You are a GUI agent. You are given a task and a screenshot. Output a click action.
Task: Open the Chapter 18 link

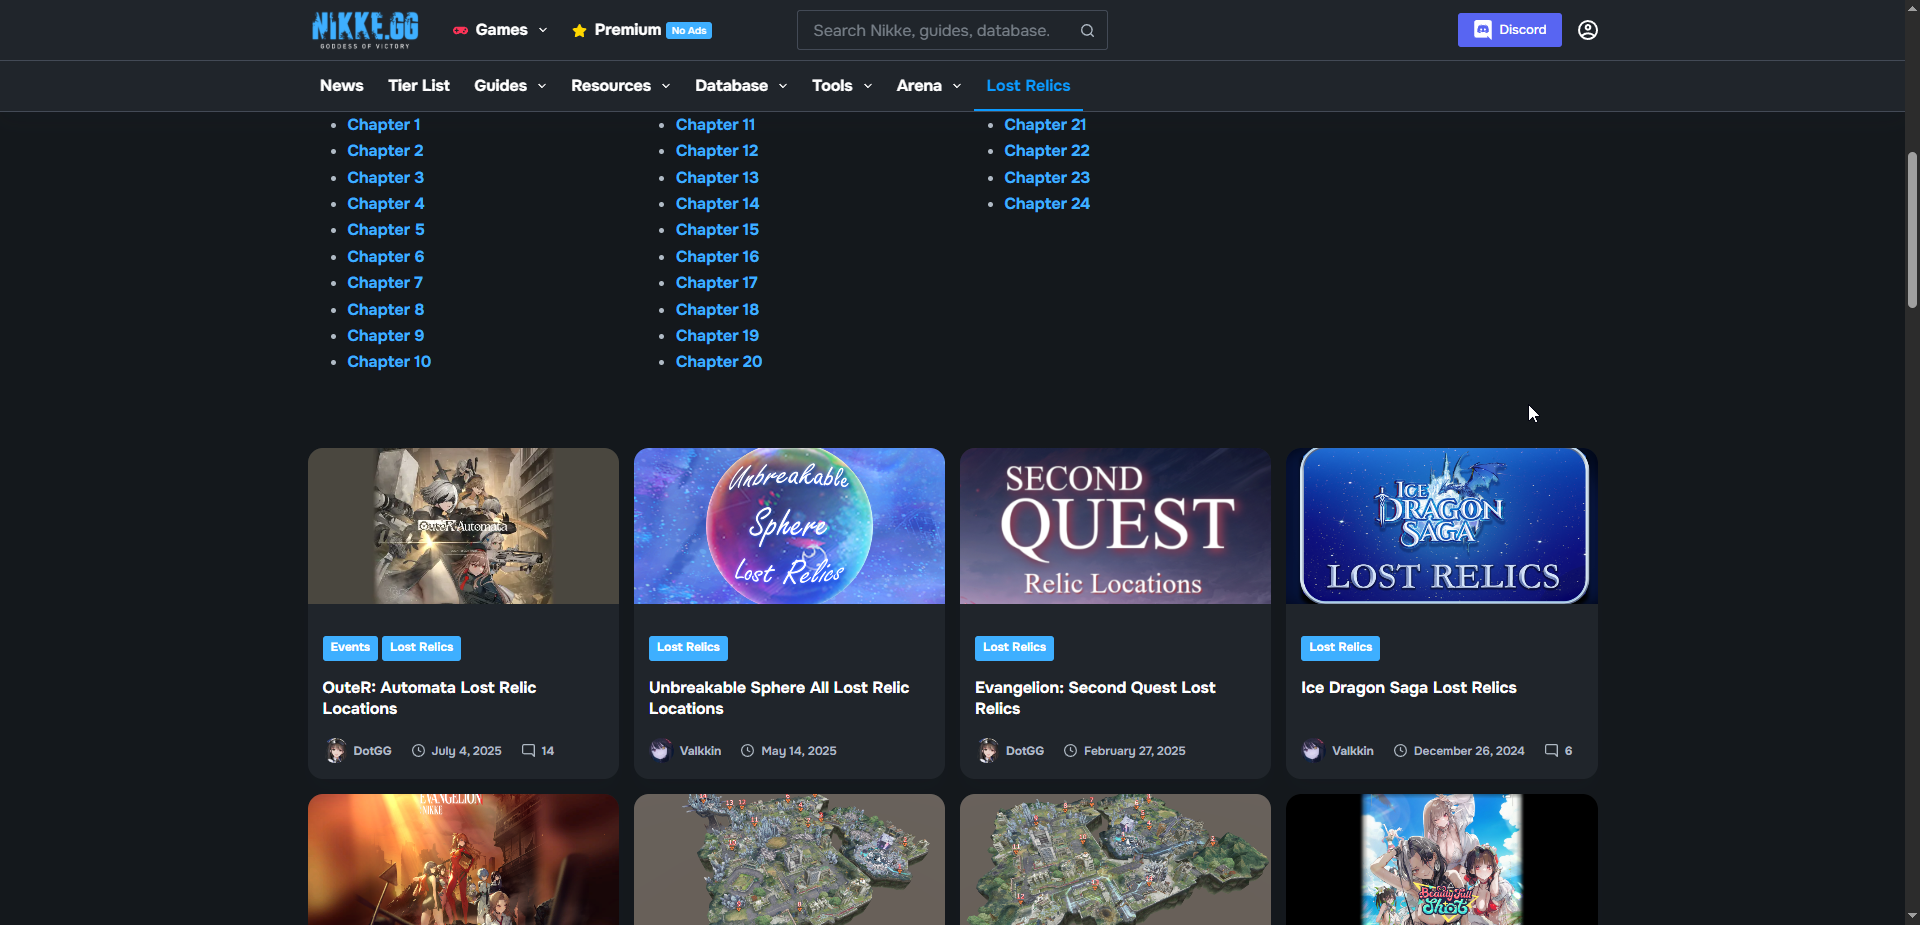[717, 310]
